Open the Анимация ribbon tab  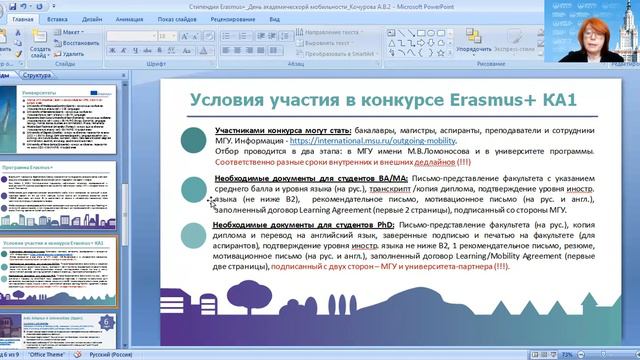coord(129,19)
